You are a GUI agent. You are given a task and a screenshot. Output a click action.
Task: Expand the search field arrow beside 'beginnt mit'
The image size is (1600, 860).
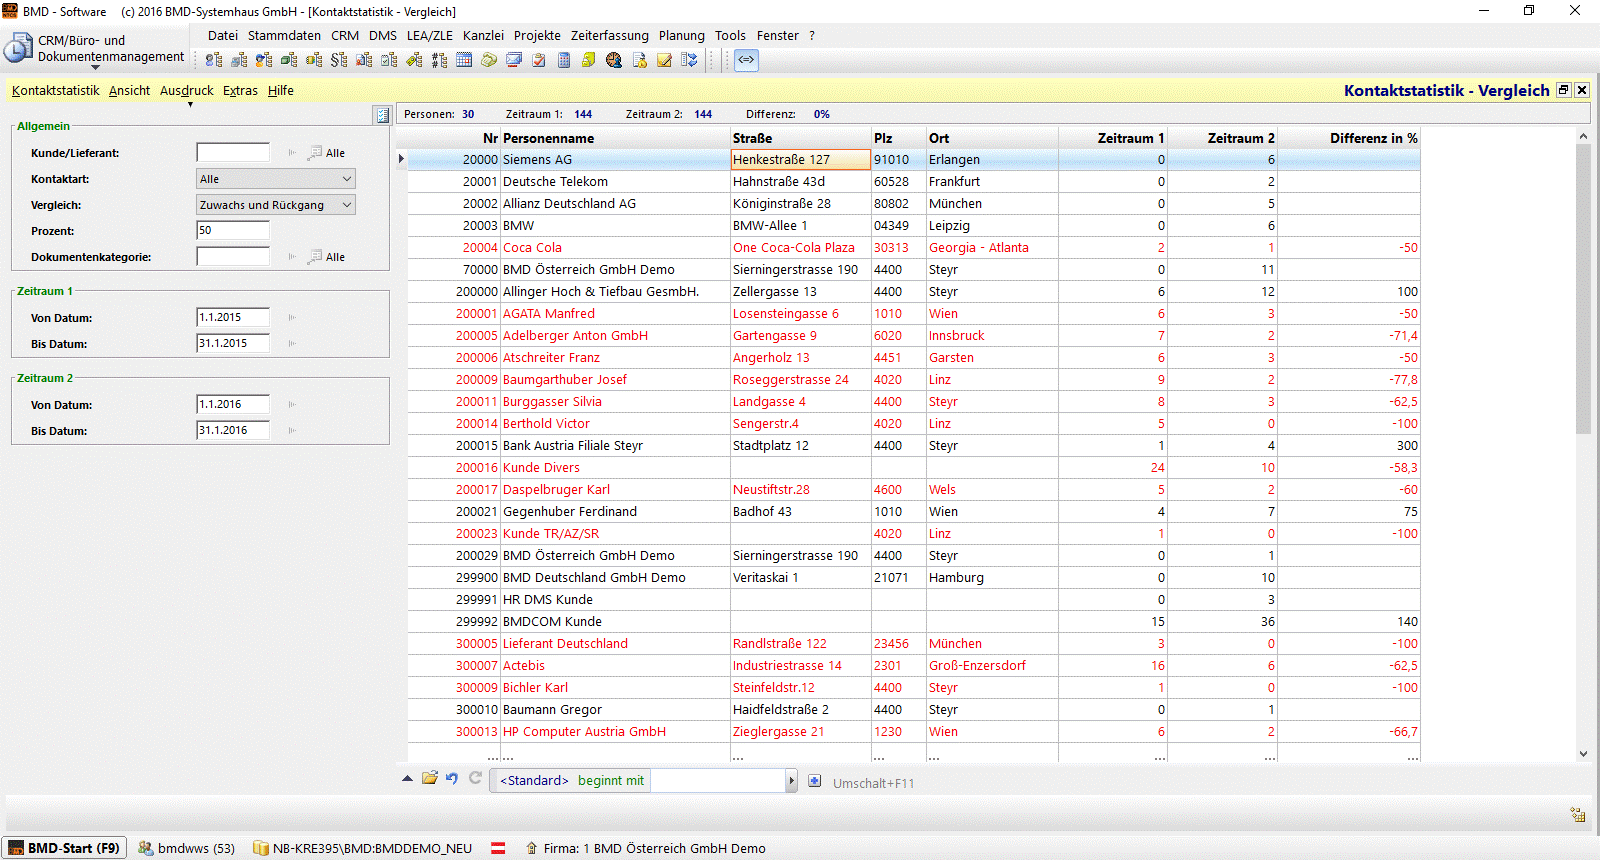[x=791, y=781]
